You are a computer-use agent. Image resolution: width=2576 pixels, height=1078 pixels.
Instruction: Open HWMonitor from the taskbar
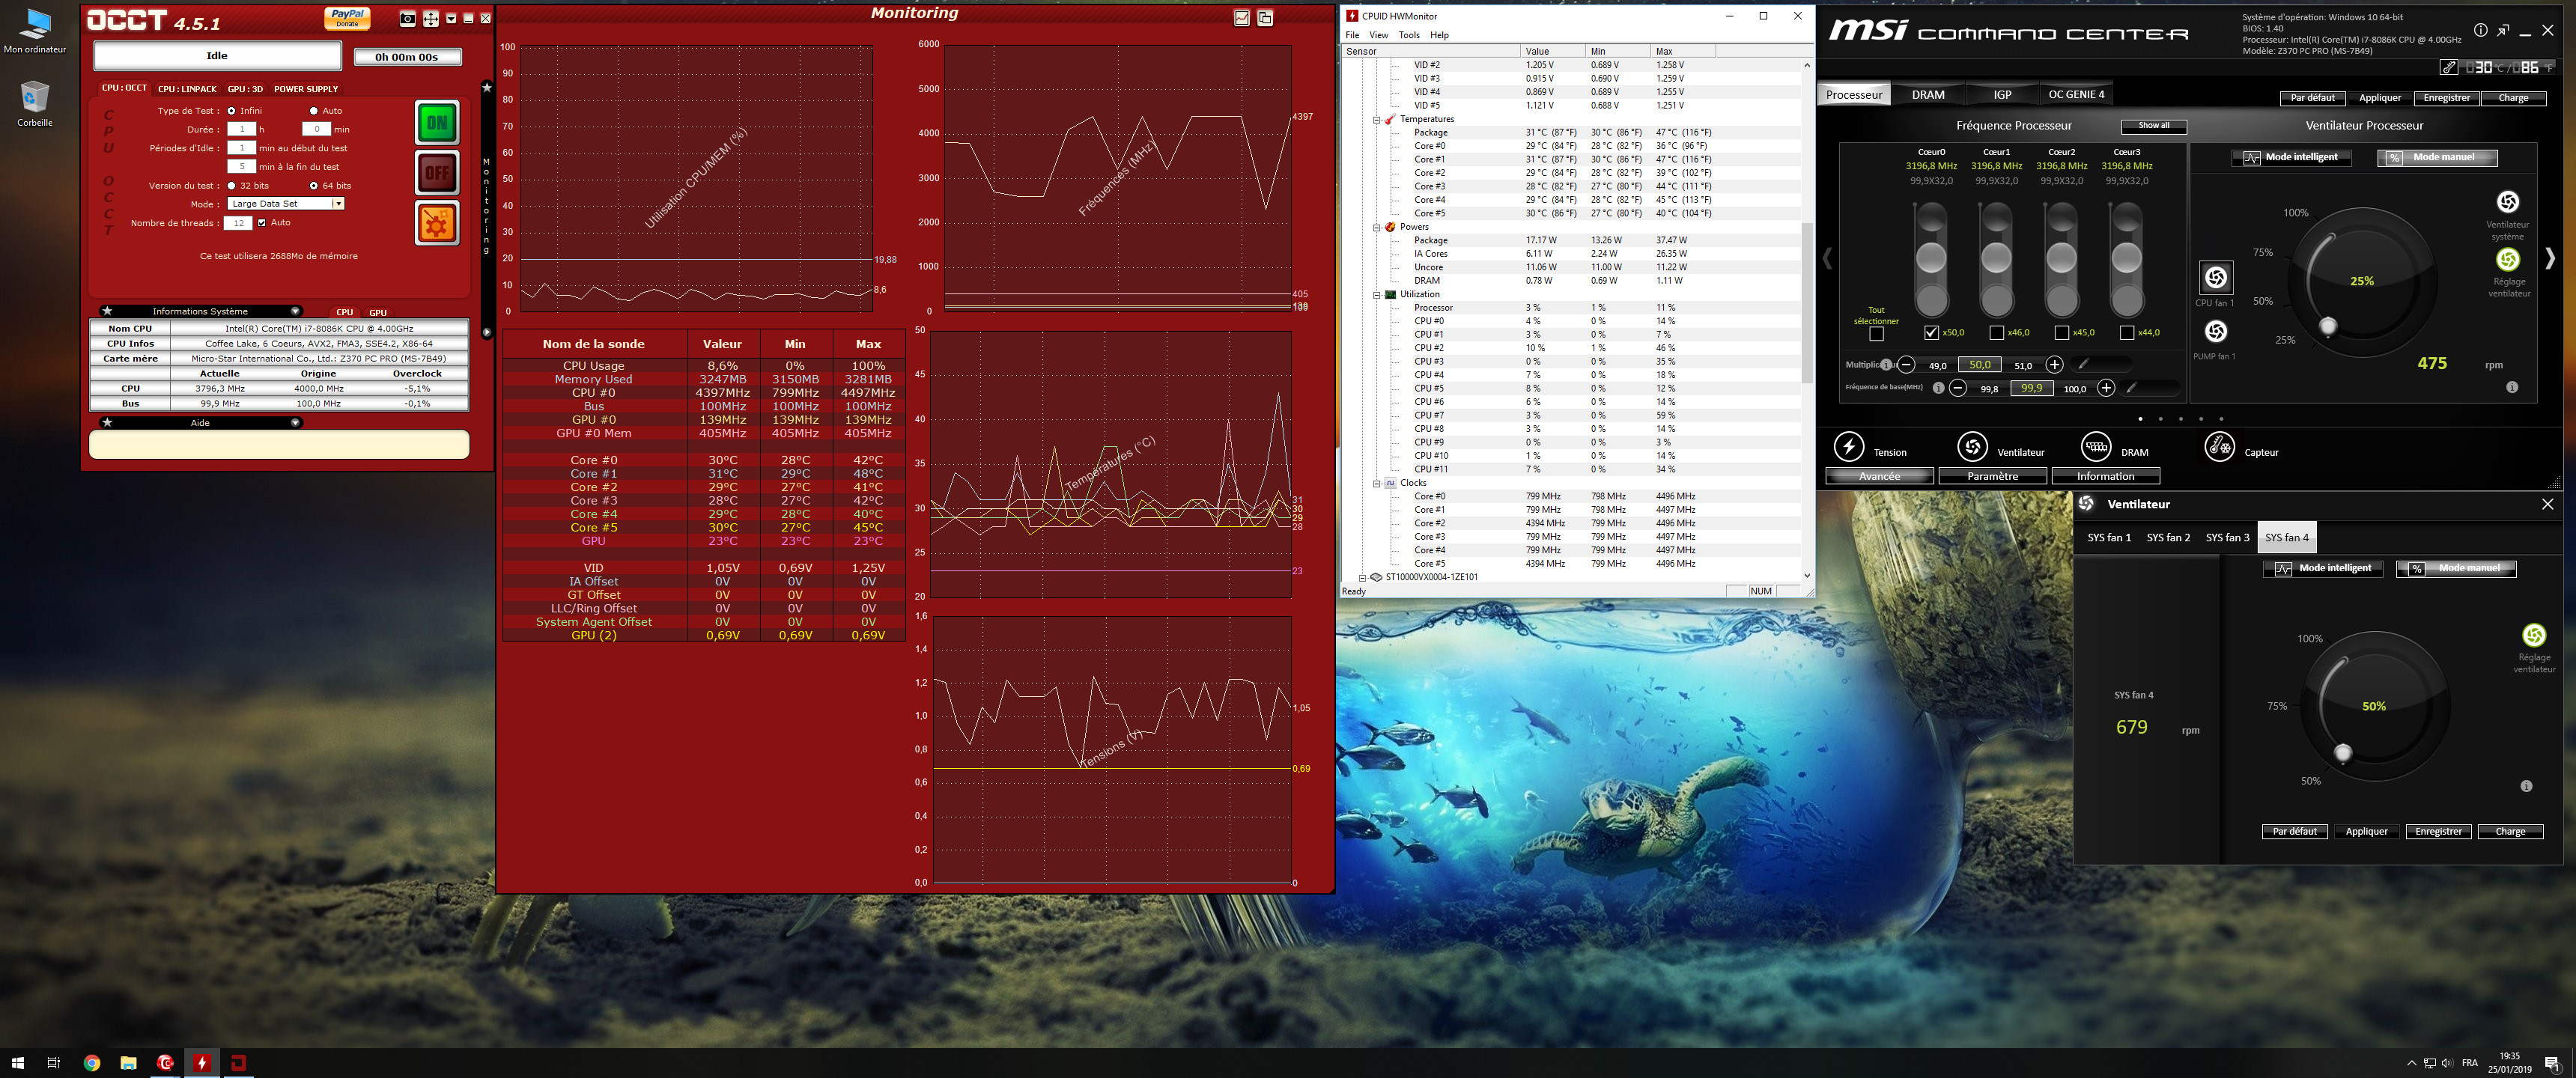pyautogui.click(x=202, y=1063)
